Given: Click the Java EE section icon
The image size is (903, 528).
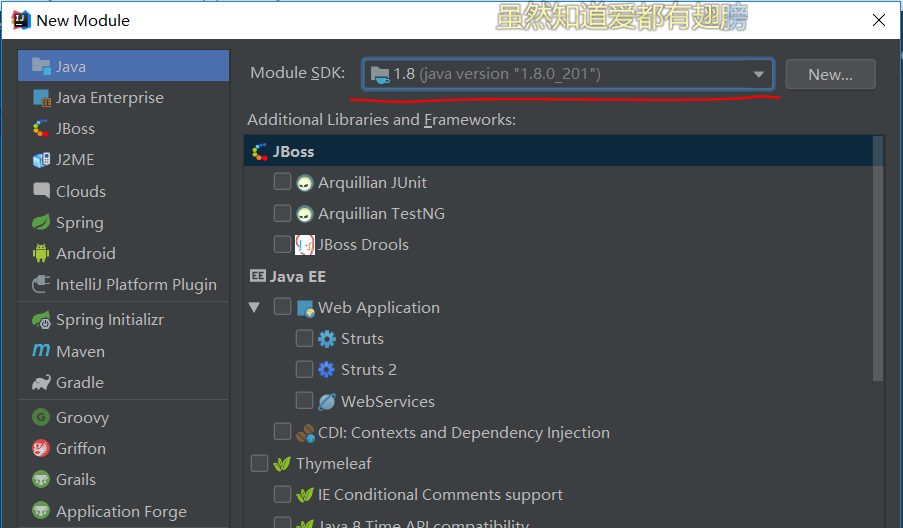Looking at the screenshot, I should click(x=258, y=276).
